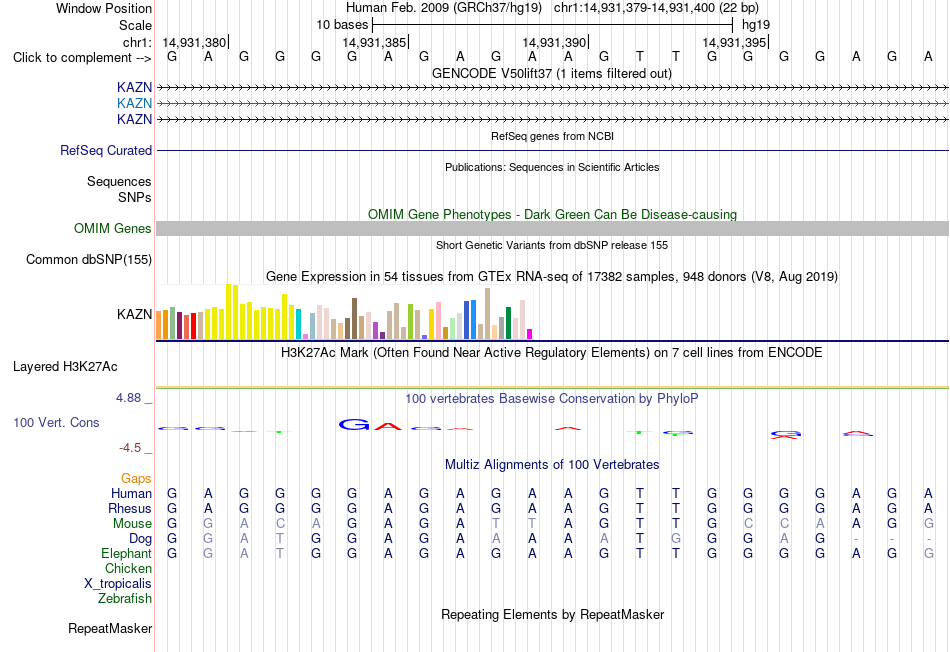Image resolution: width=950 pixels, height=652 pixels.
Task: Click the Sequences track label
Action: click(x=119, y=181)
